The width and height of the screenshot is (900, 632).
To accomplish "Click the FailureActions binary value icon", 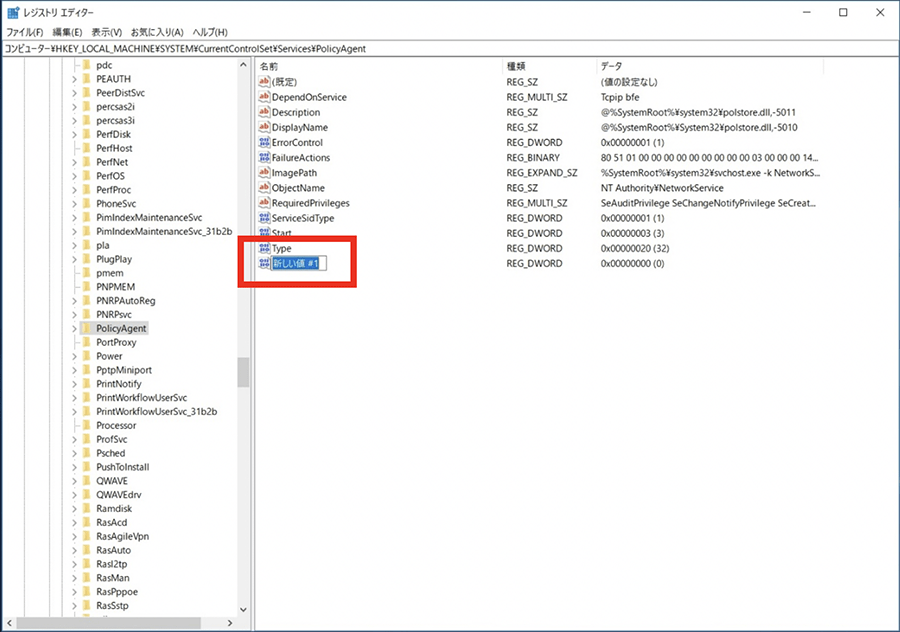I will (x=264, y=157).
